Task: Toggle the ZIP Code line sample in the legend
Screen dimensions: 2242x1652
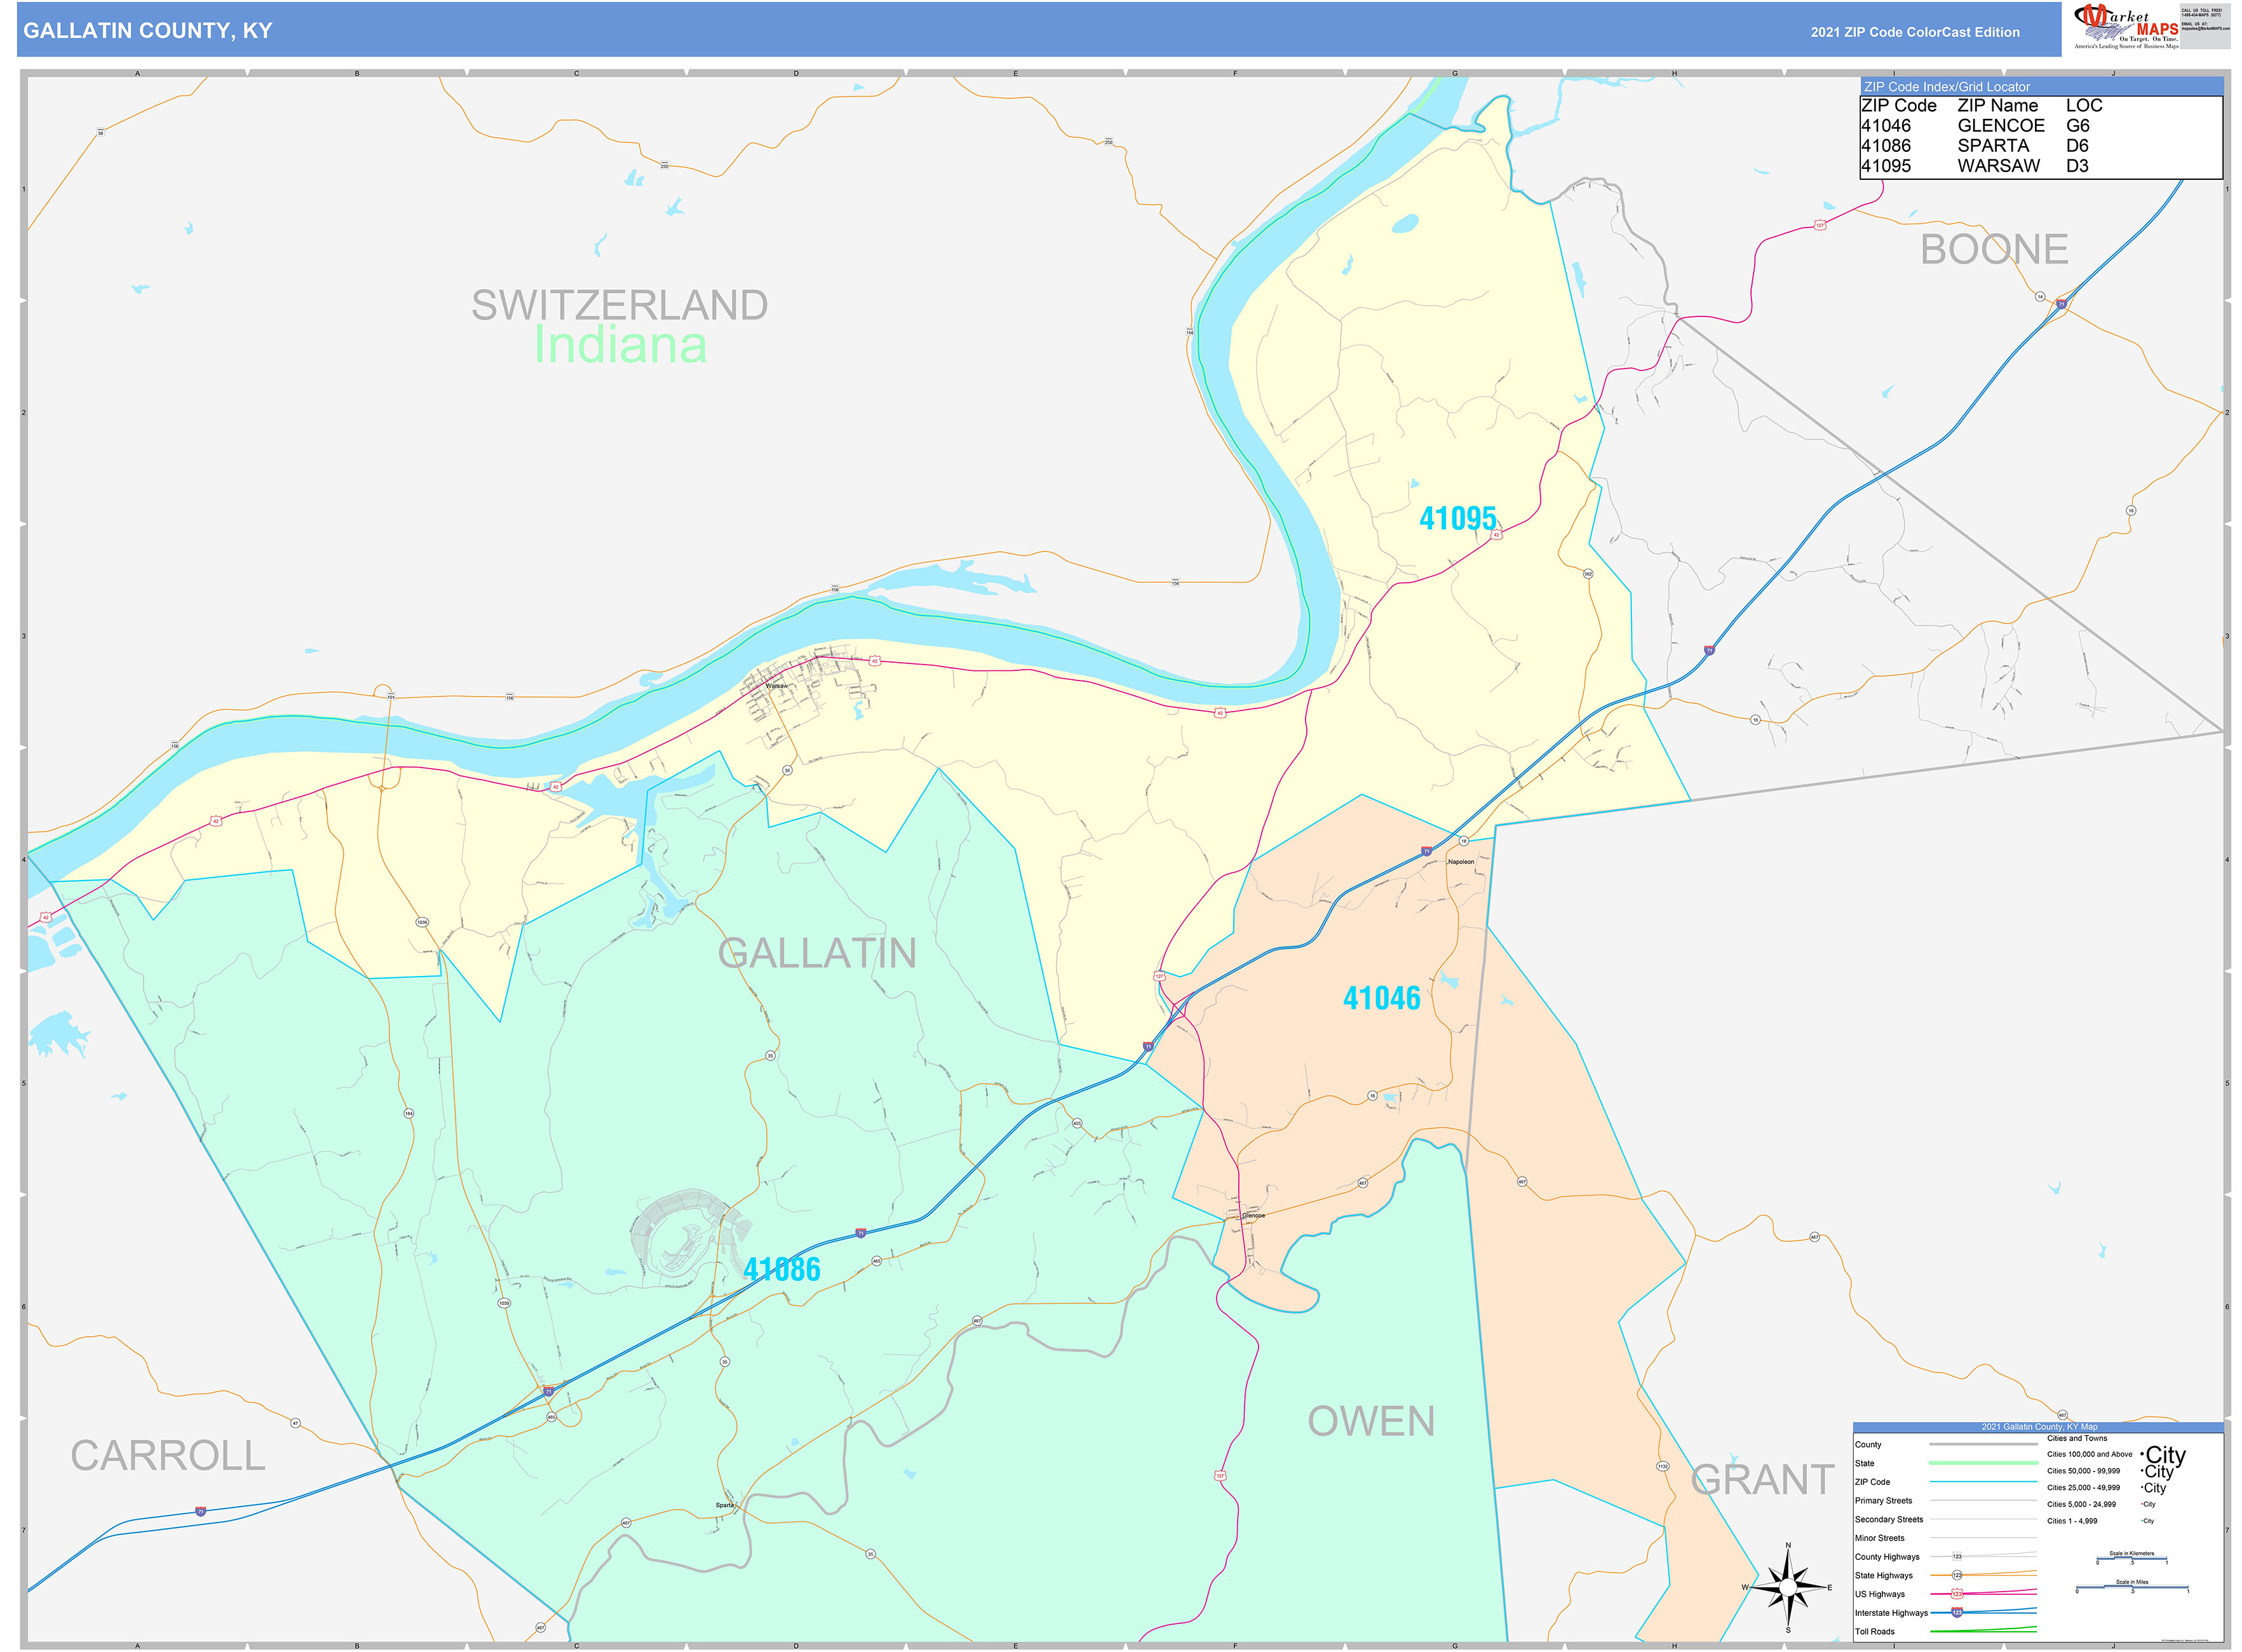Action: point(1984,1482)
